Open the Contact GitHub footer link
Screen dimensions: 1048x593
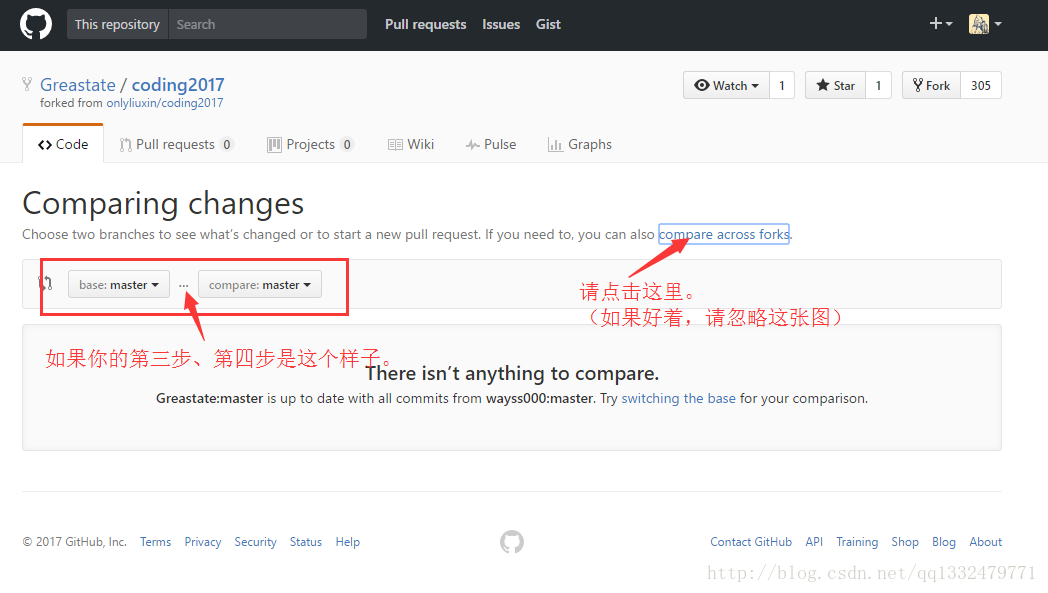751,542
